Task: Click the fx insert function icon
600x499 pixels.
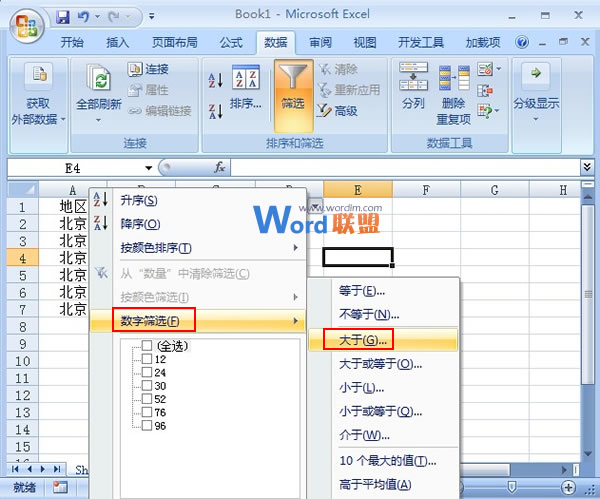Action: click(220, 167)
